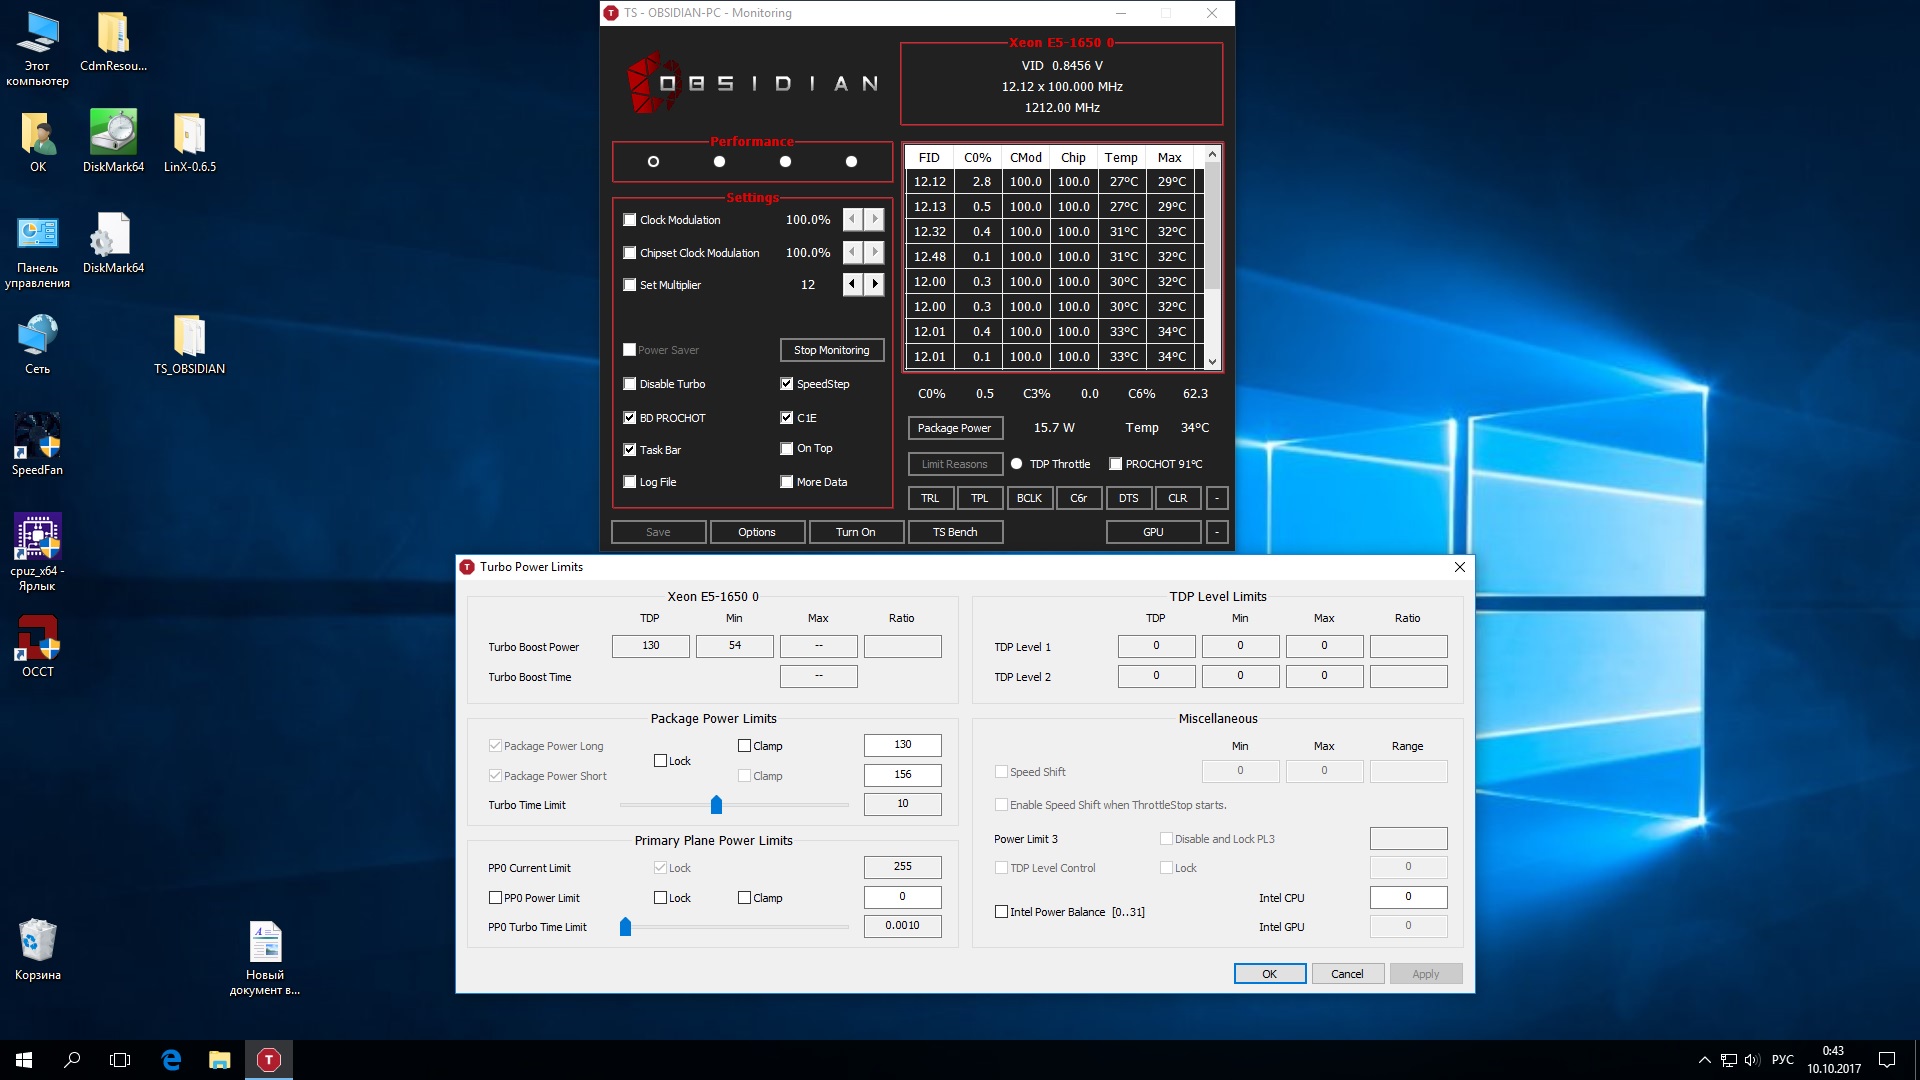Viewport: 1920px width, 1080px height.
Task: Click the BCLK button
Action: [x=1029, y=498]
